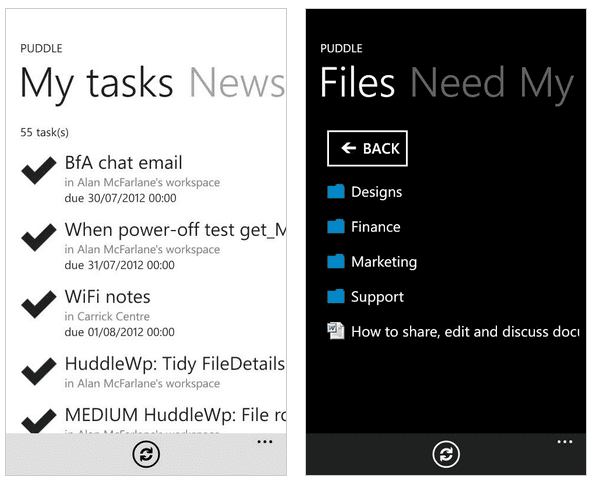
Task: Open the HuddleWp: Tidy FileDetails task title
Action: pos(175,364)
